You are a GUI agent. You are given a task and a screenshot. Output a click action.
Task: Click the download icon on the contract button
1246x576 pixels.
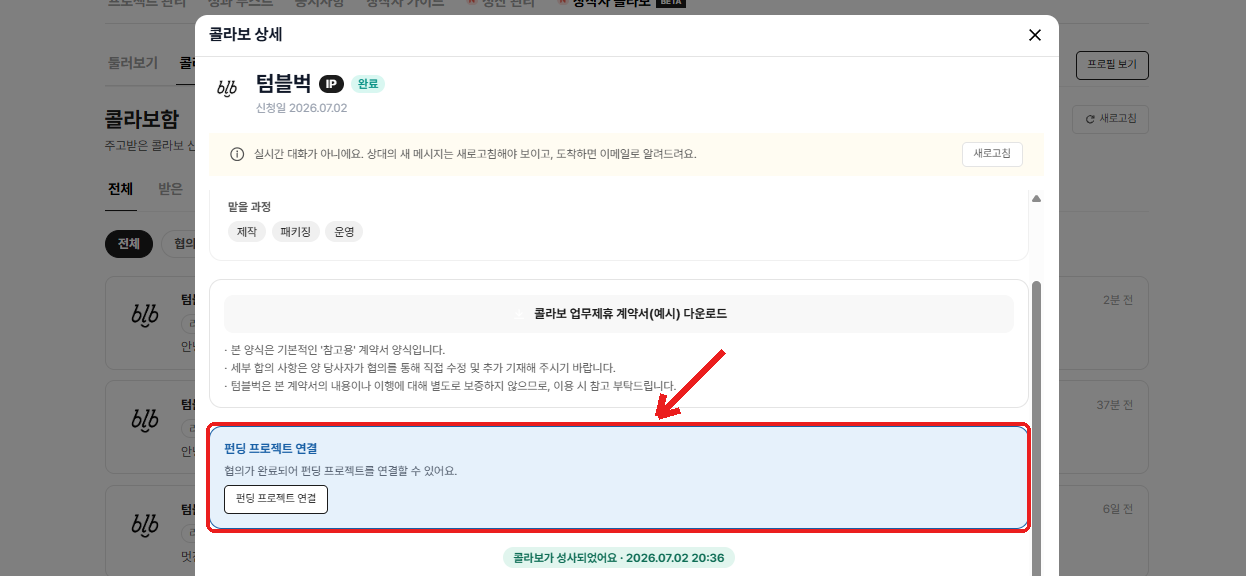pos(519,313)
